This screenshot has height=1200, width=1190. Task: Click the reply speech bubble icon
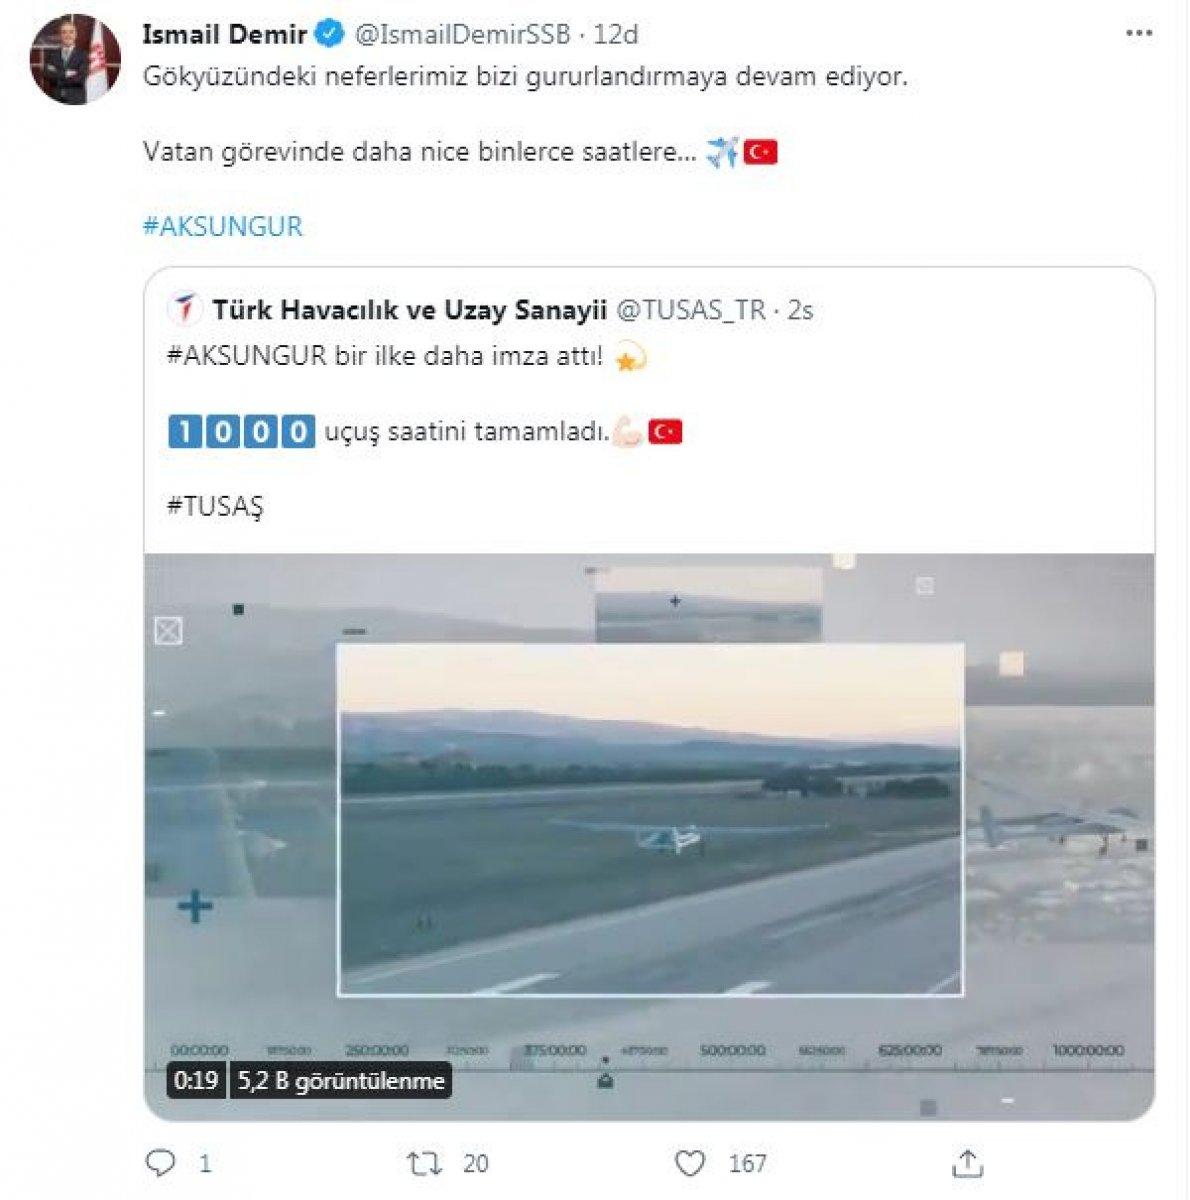coord(161,1162)
